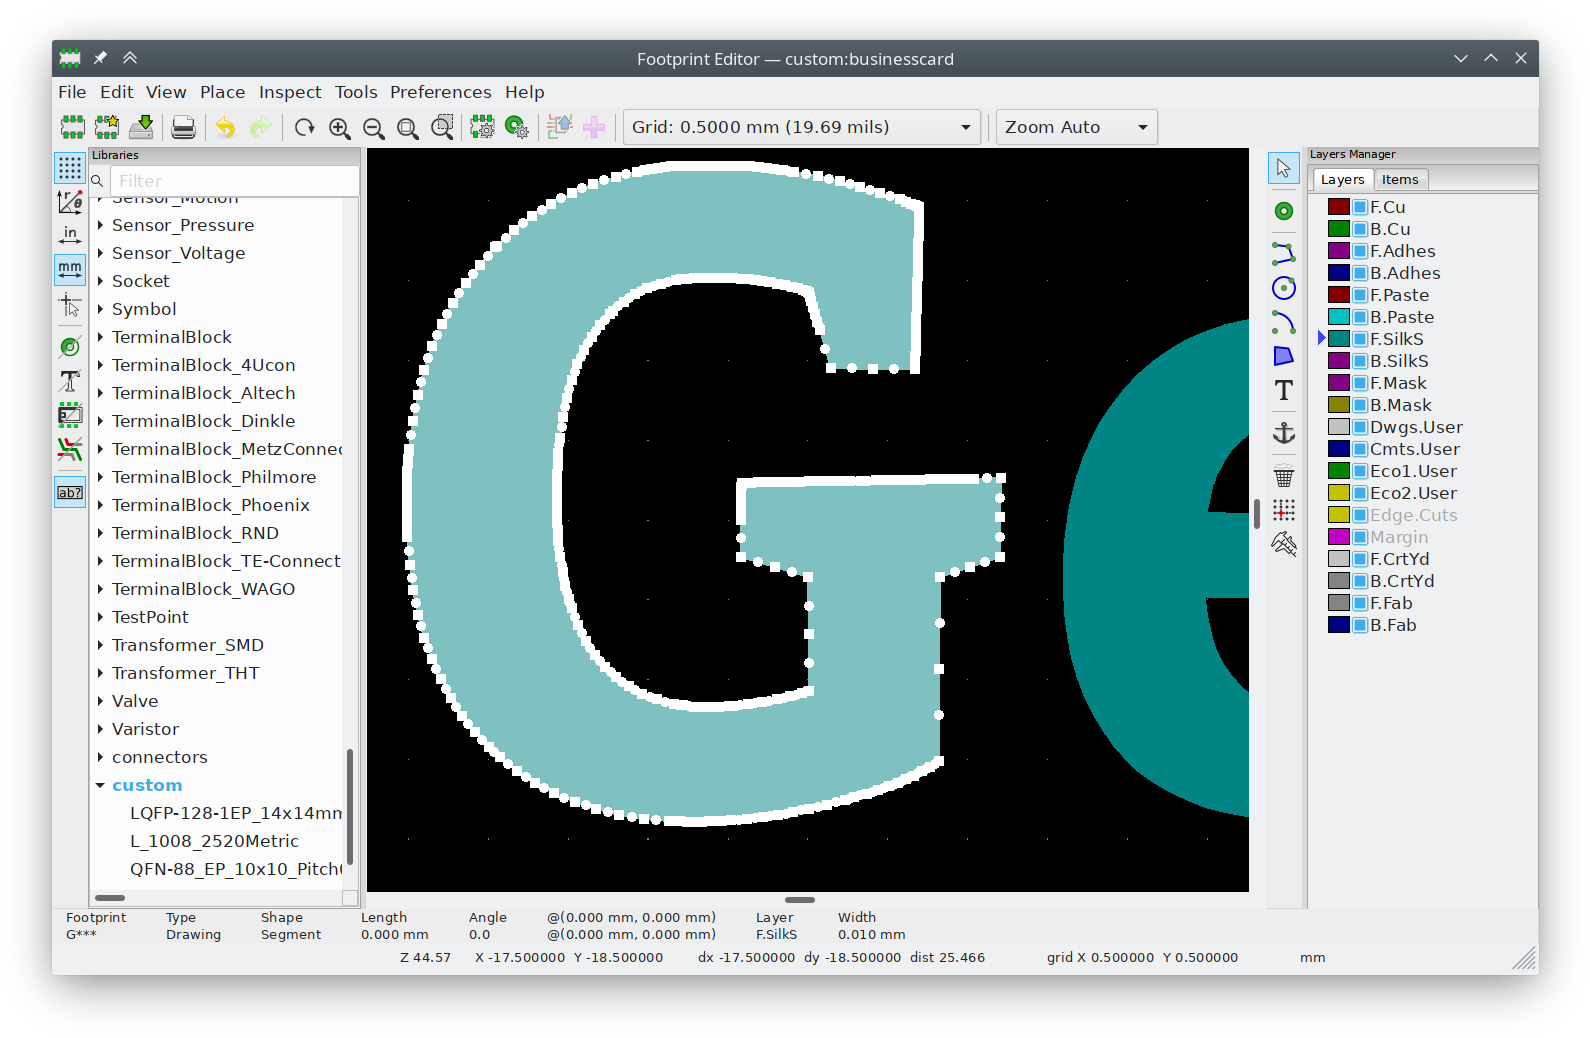Undo the last edit

click(226, 127)
